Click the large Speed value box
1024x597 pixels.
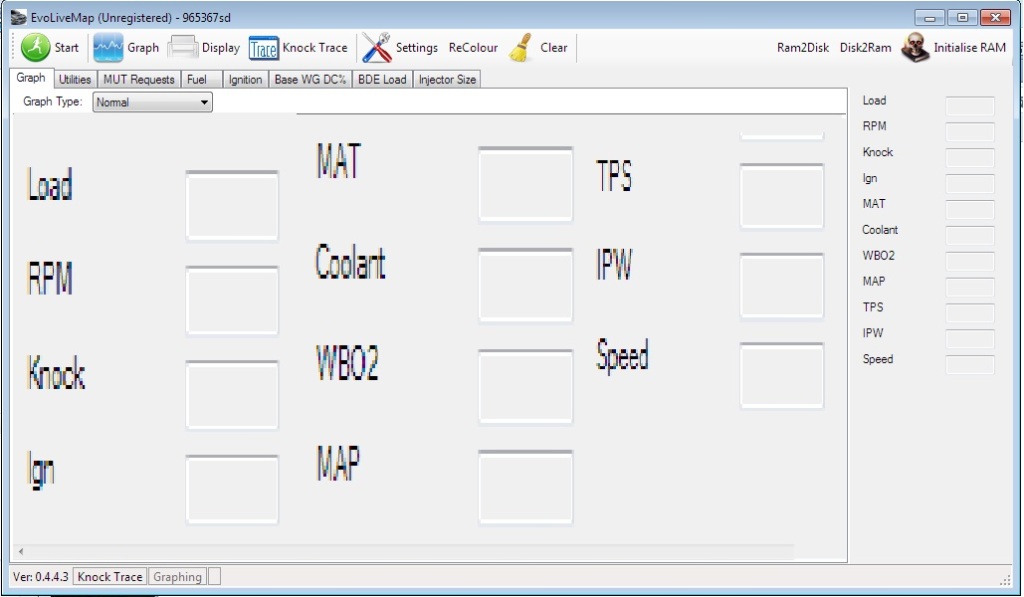782,376
